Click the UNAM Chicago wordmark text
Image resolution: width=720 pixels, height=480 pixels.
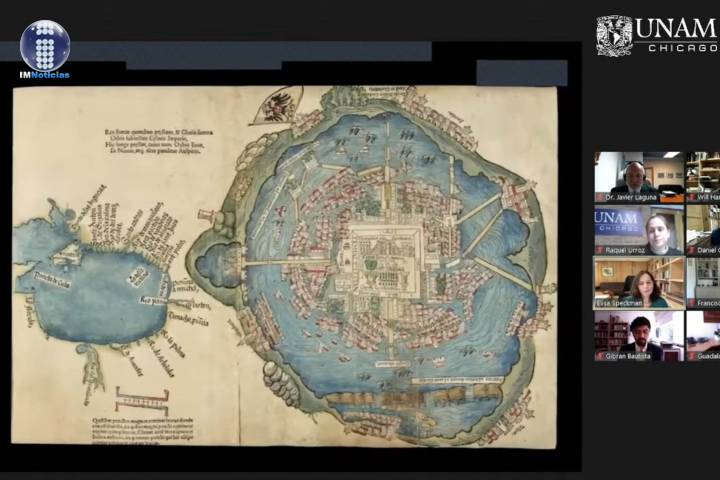676,34
